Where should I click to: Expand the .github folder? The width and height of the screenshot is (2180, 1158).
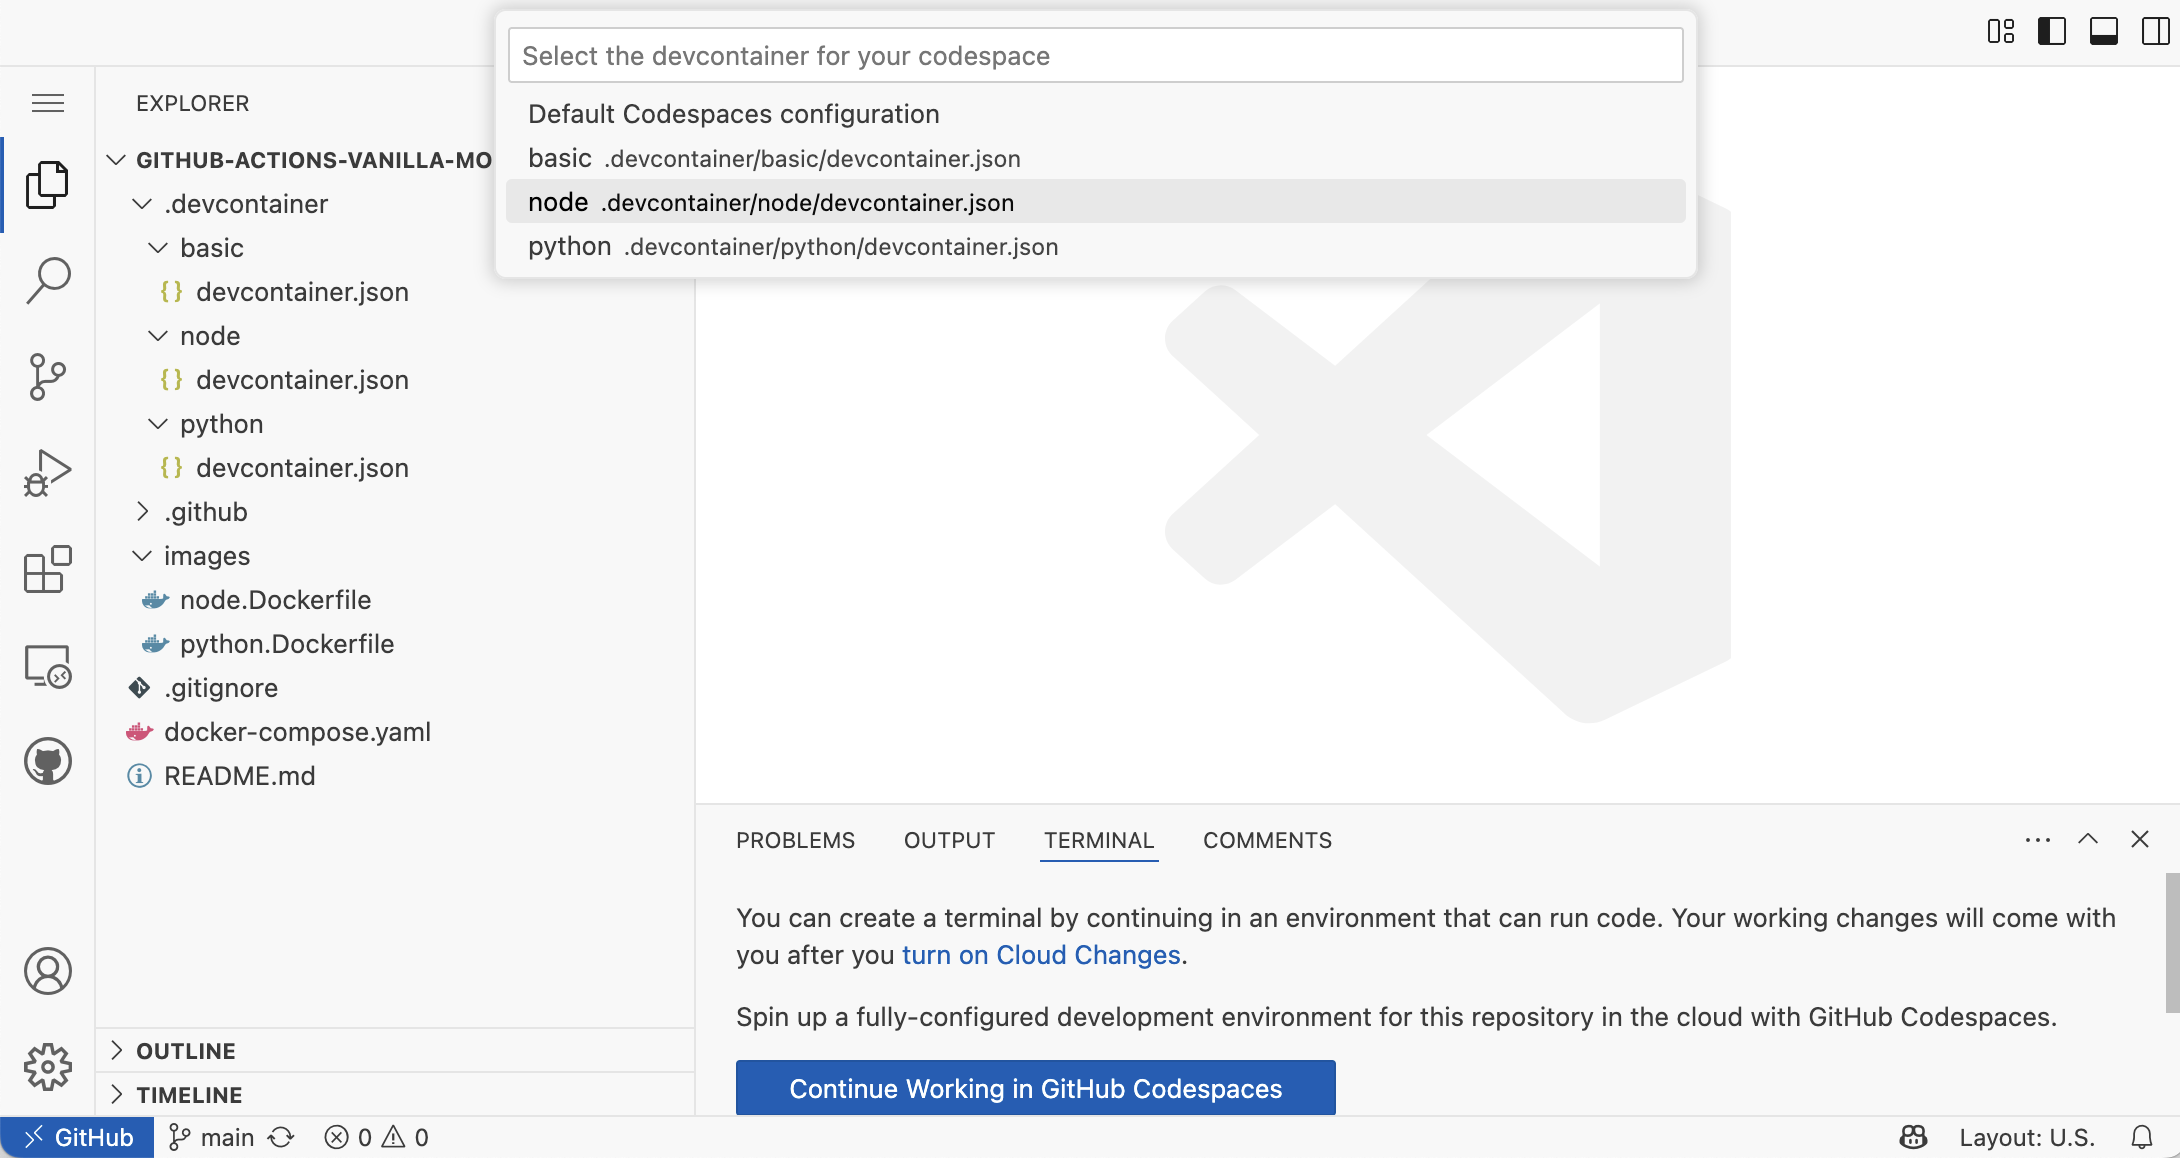tap(143, 511)
